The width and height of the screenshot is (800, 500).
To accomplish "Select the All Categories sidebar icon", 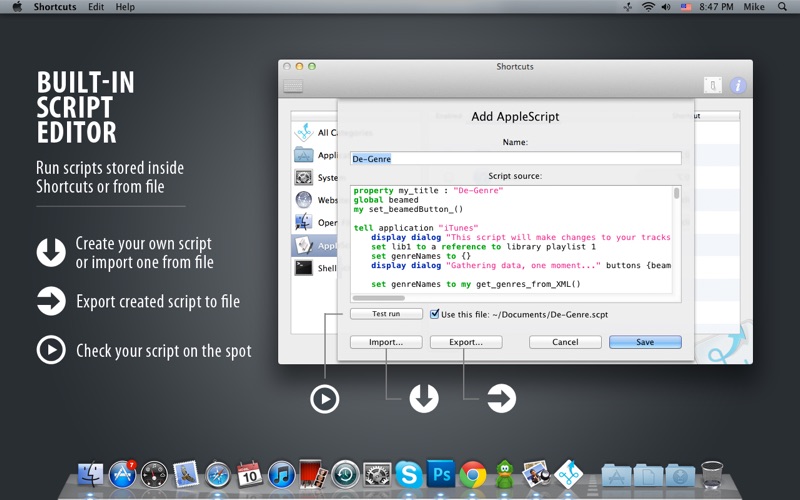I will [304, 132].
